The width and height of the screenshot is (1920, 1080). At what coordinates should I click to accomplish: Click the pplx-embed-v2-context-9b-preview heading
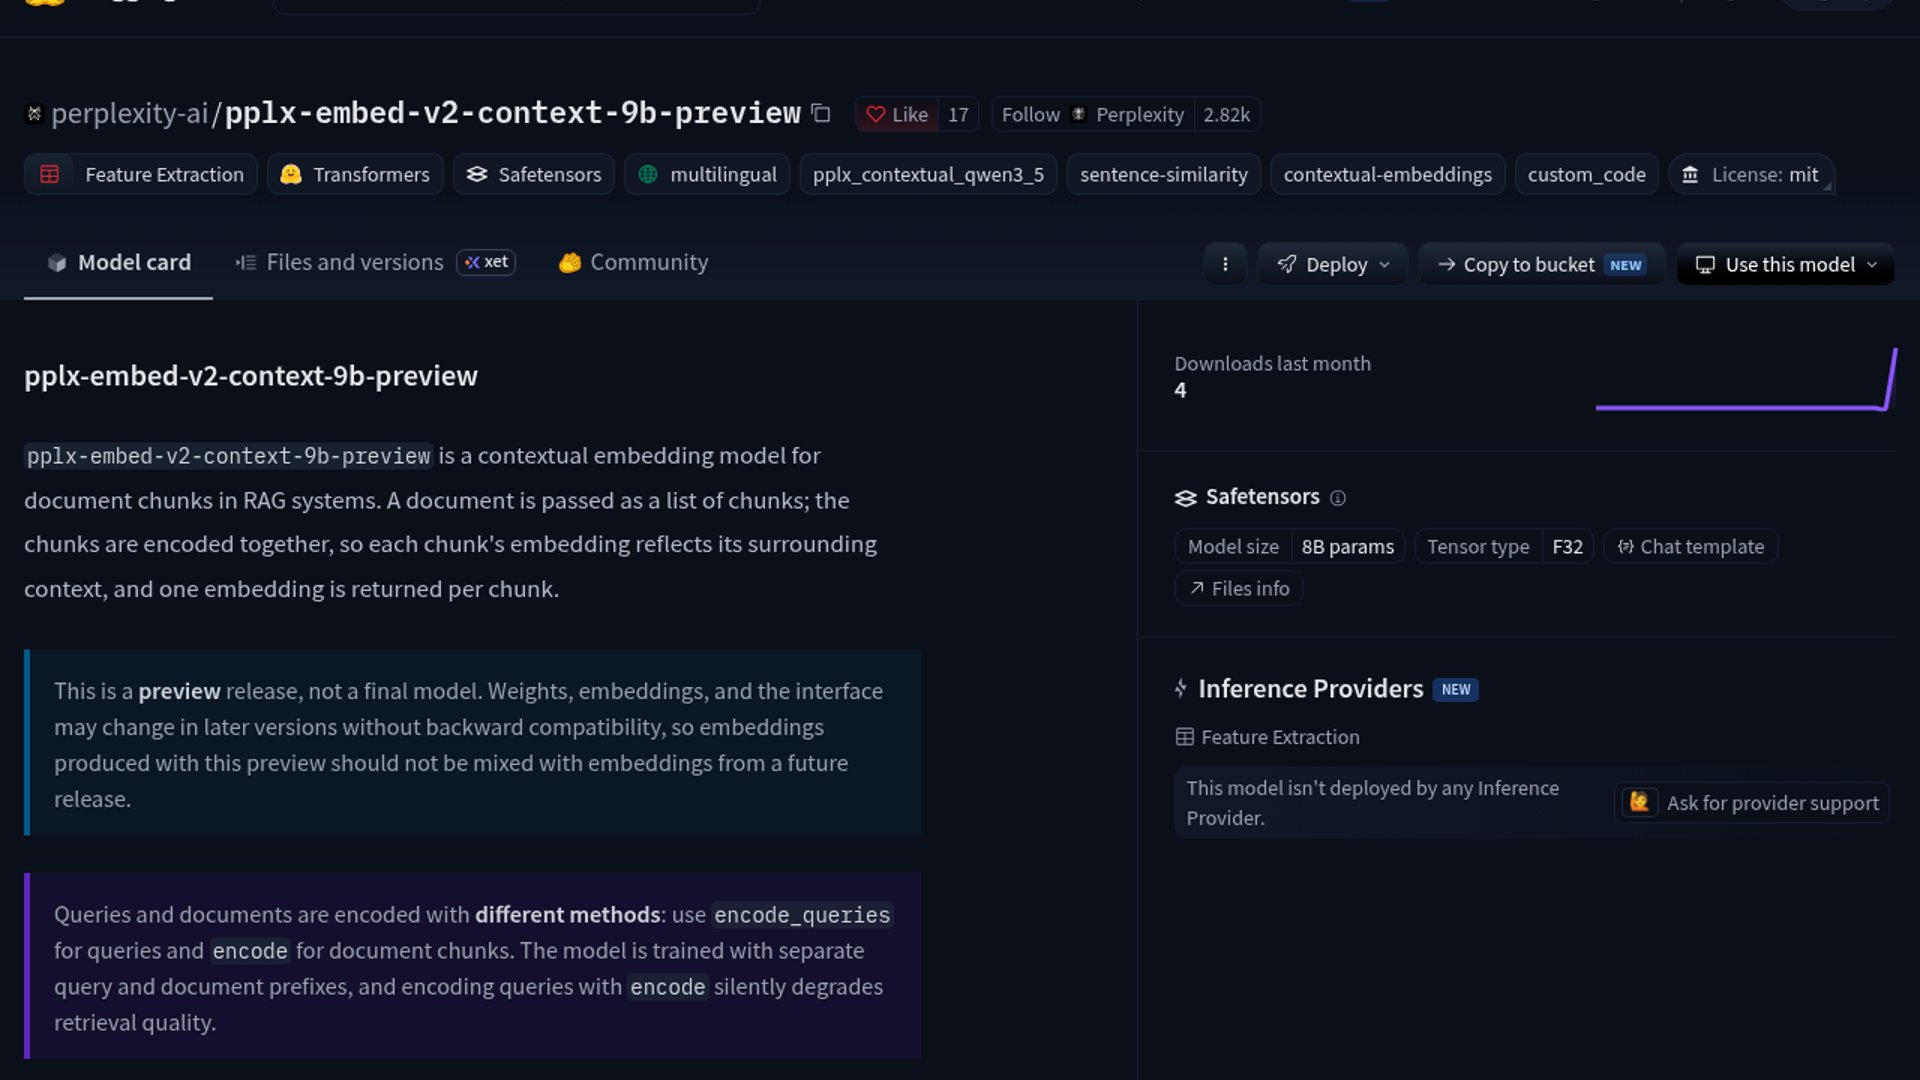point(251,376)
